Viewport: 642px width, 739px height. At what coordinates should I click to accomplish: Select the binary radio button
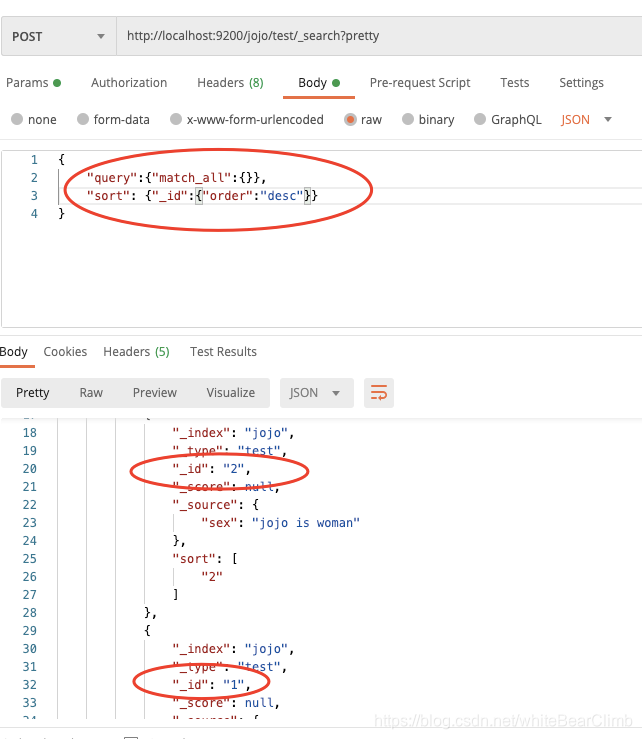pyautogui.click(x=408, y=119)
